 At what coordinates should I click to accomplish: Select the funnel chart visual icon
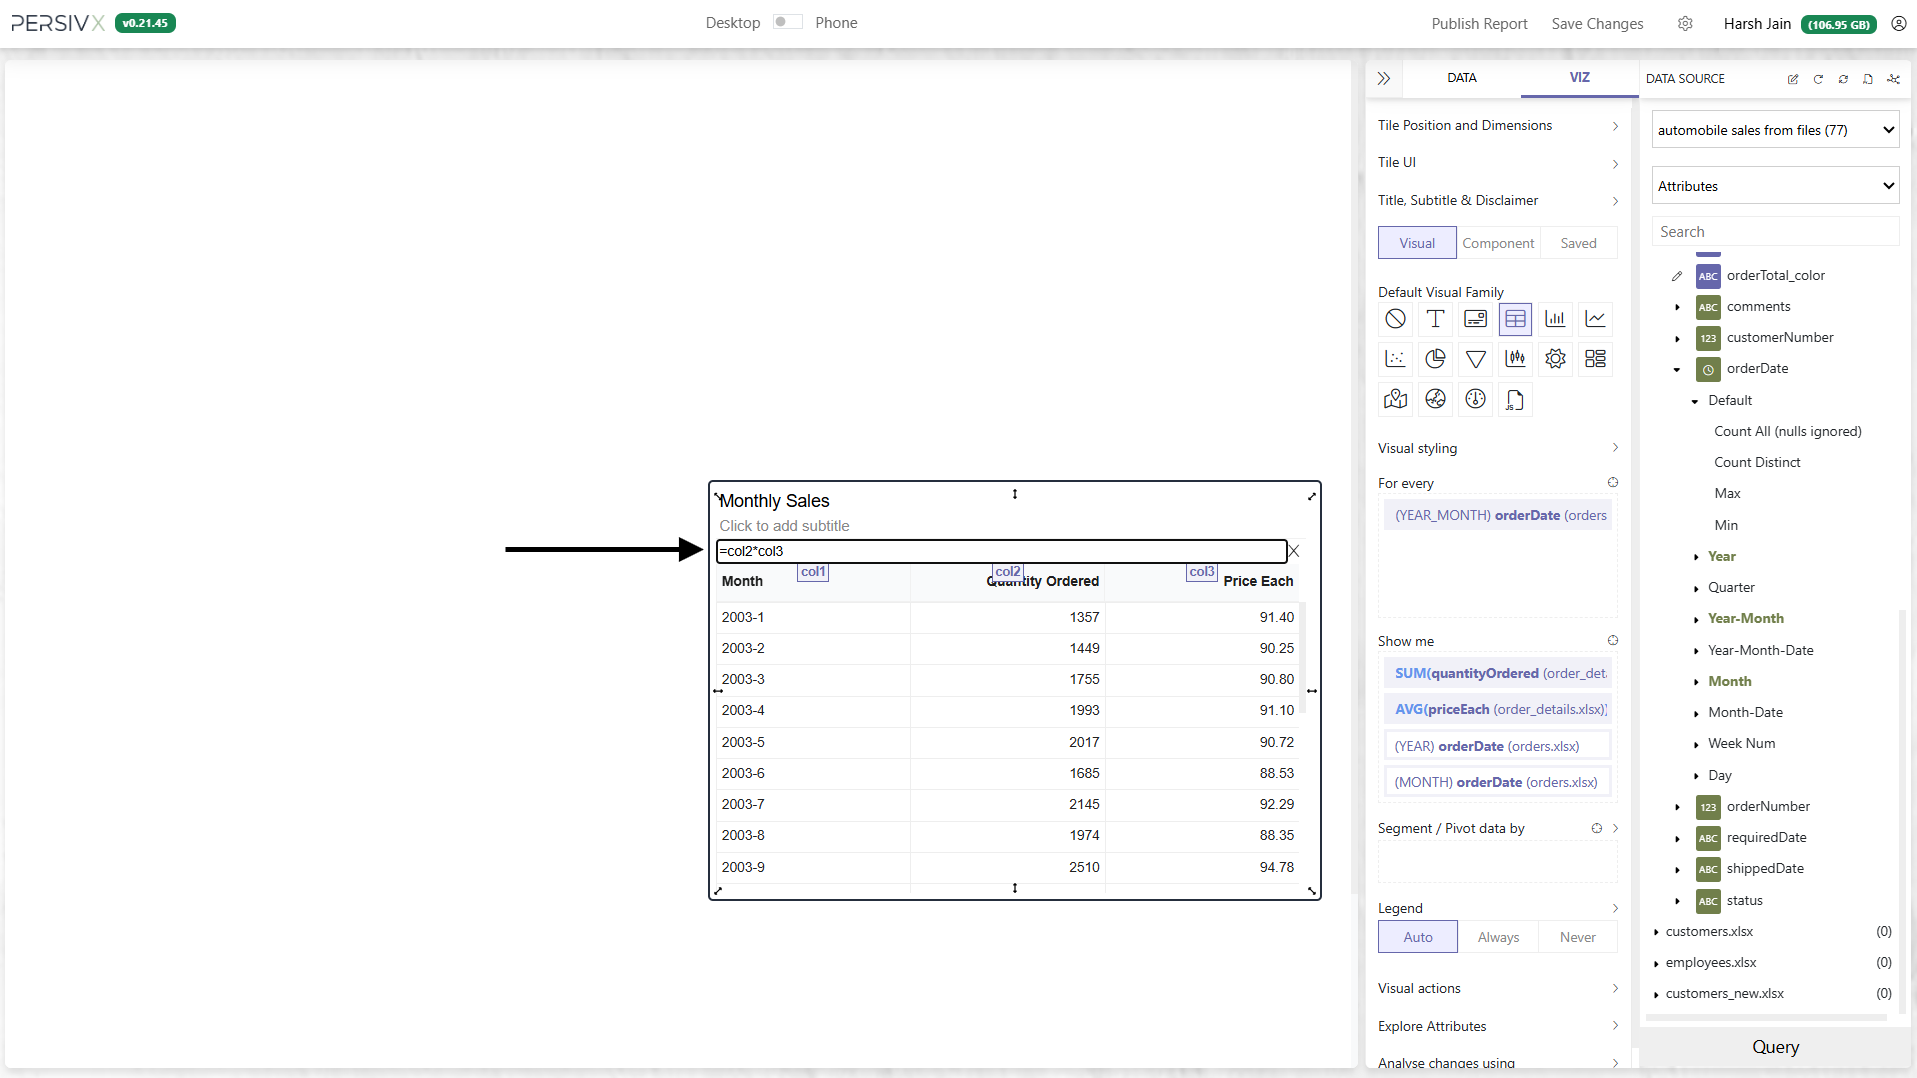(x=1475, y=359)
